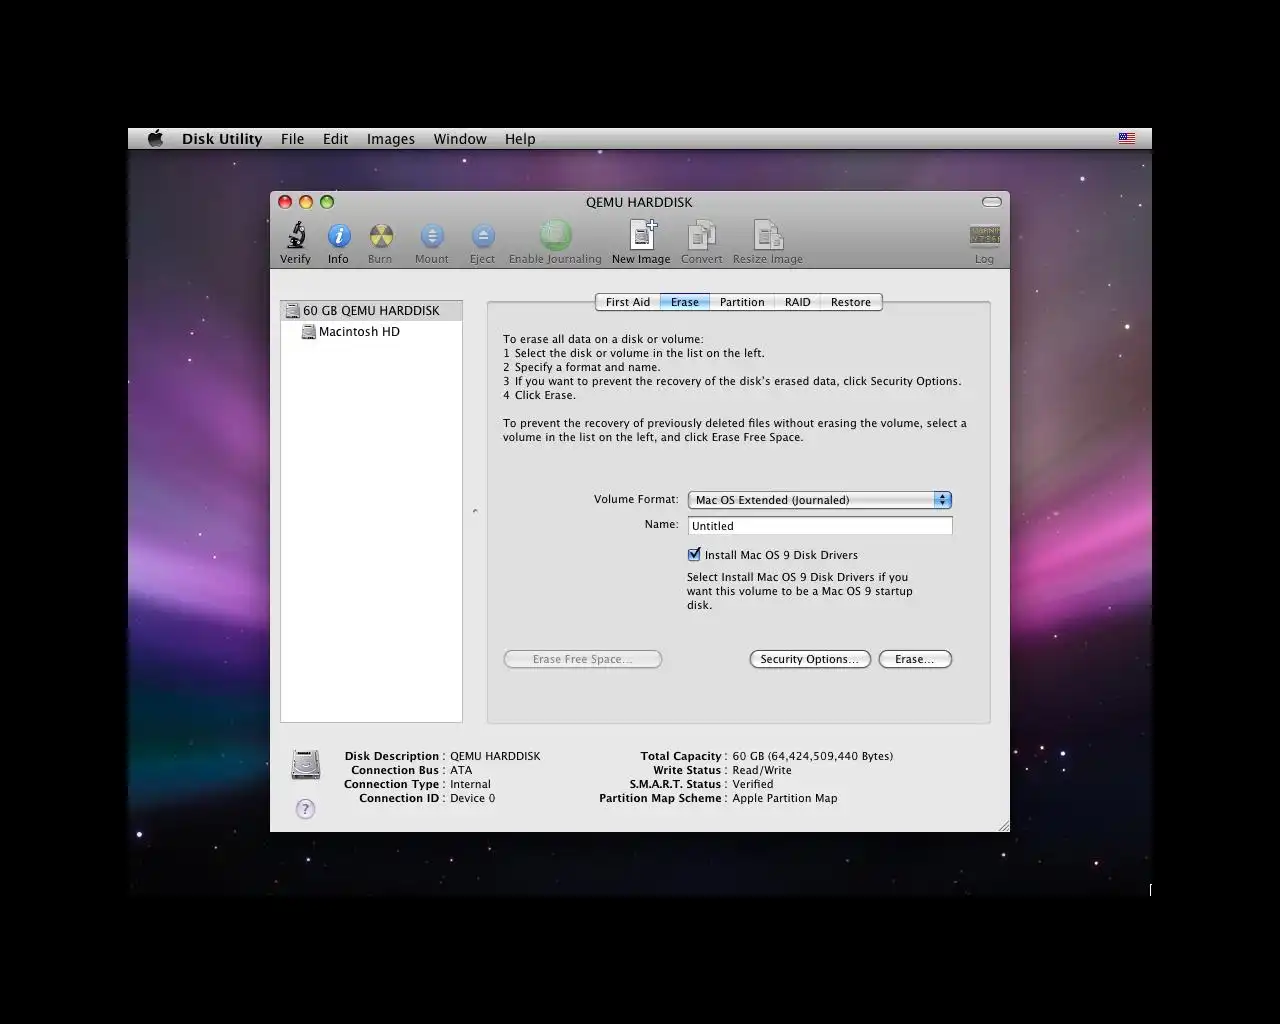Uncheck Install Mac OS 9 Disk Drivers

click(x=694, y=554)
